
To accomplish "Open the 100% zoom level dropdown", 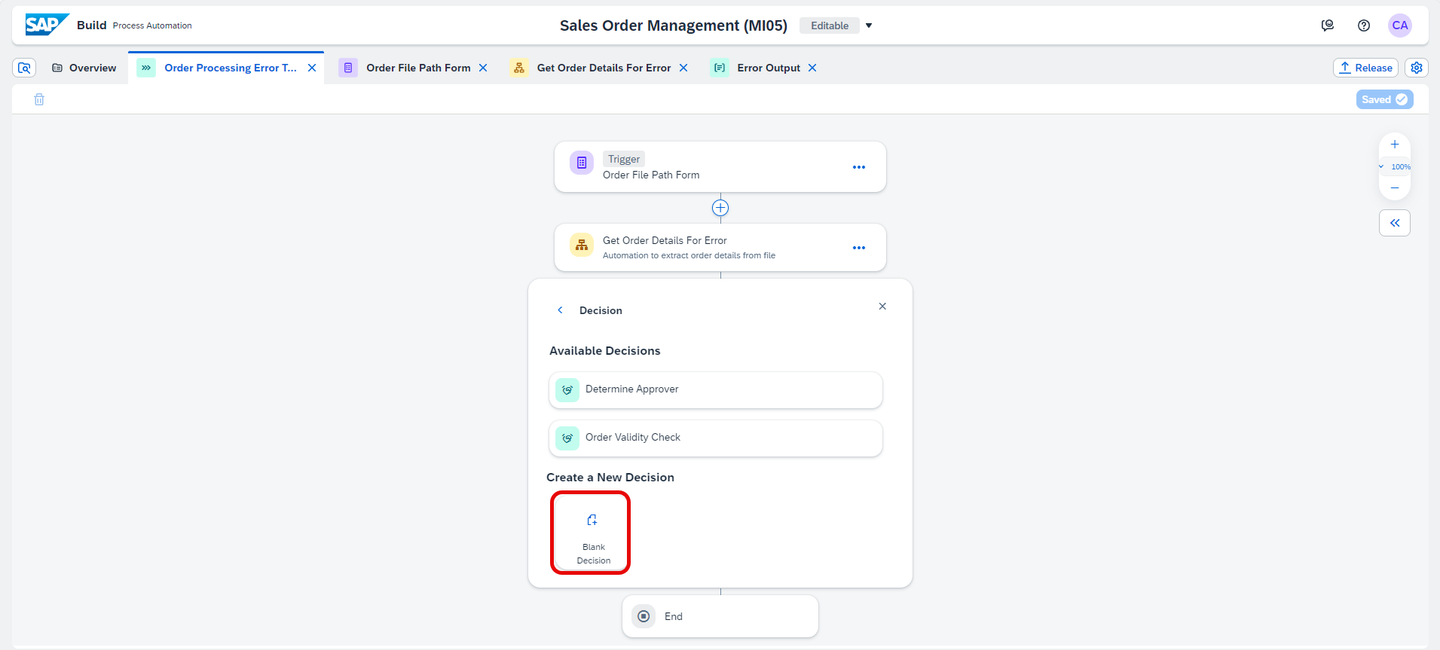I will click(x=1395, y=167).
